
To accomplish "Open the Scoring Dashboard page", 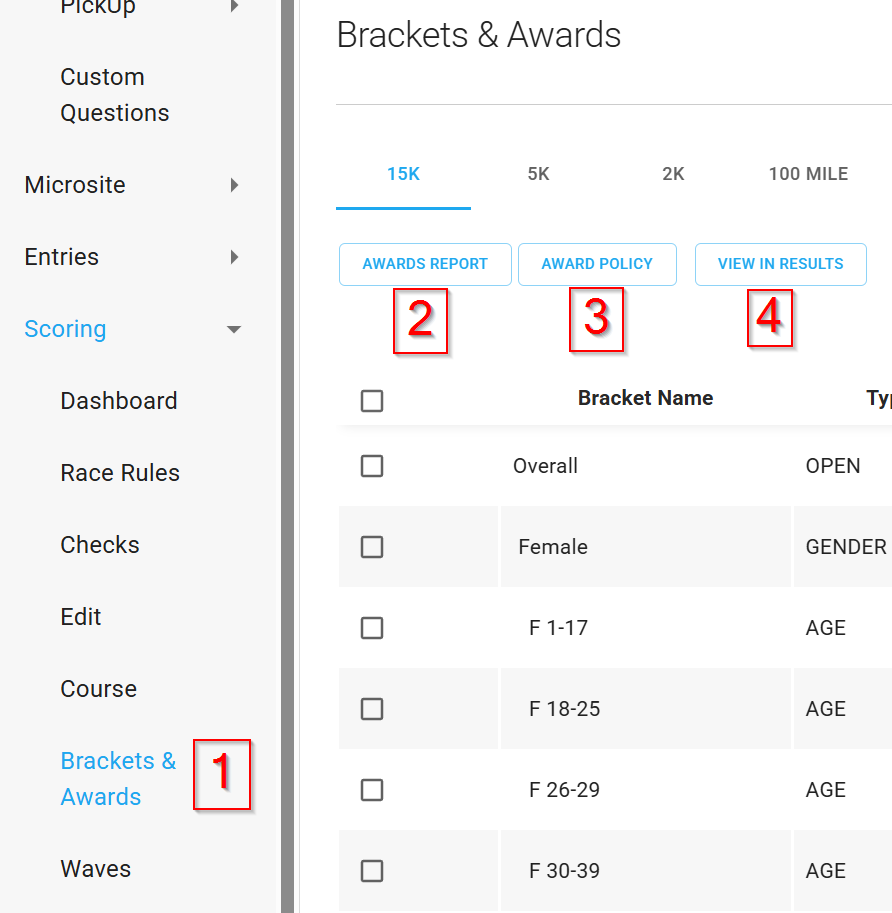I will tap(118, 401).
